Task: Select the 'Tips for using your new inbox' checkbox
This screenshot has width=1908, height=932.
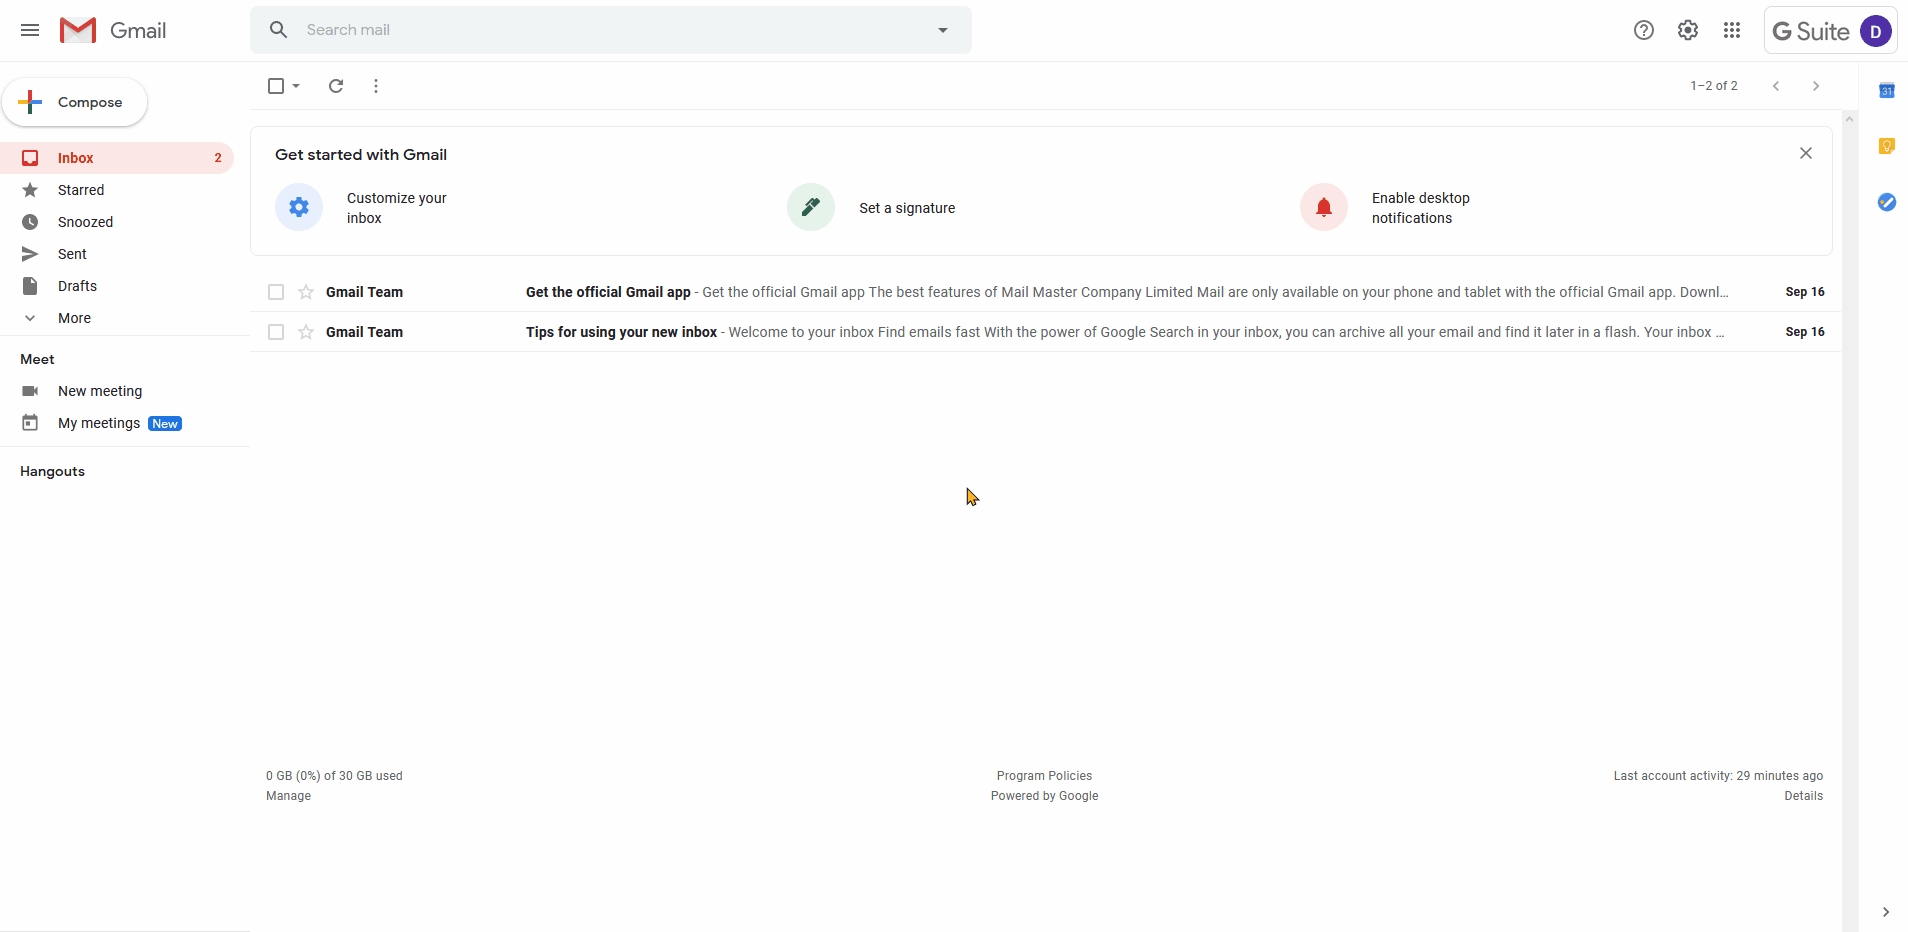Action: coord(276,332)
